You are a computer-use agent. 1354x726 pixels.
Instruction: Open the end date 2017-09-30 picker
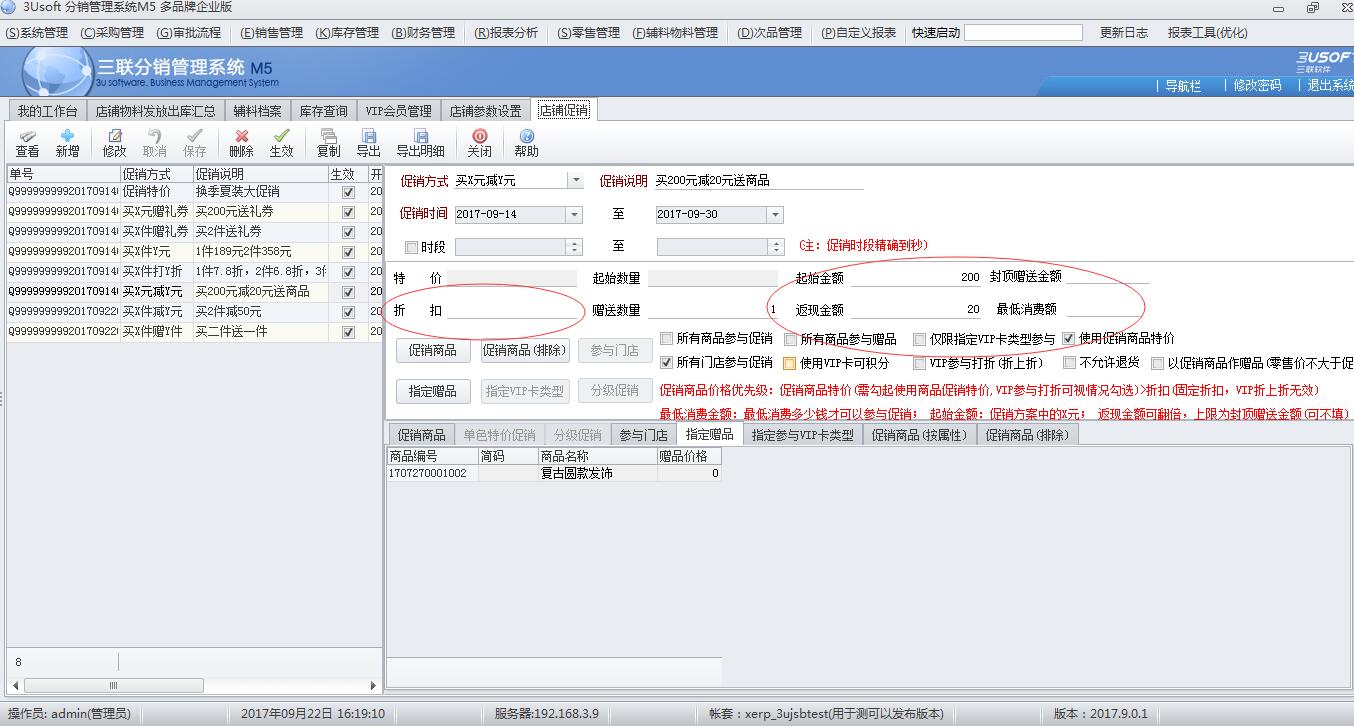(775, 215)
